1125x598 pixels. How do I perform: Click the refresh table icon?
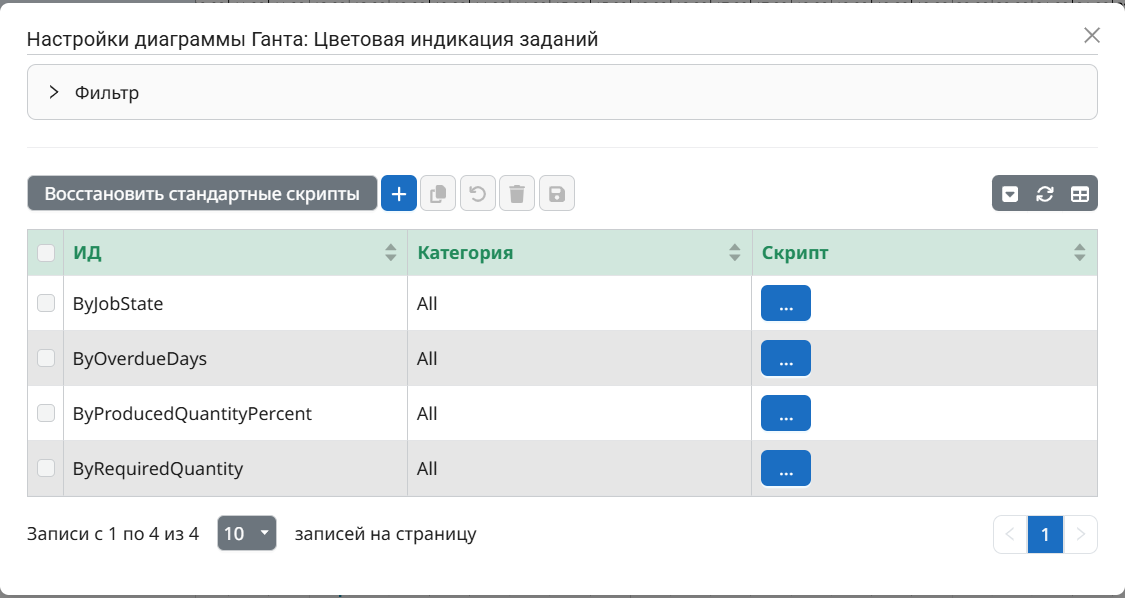[1045, 194]
